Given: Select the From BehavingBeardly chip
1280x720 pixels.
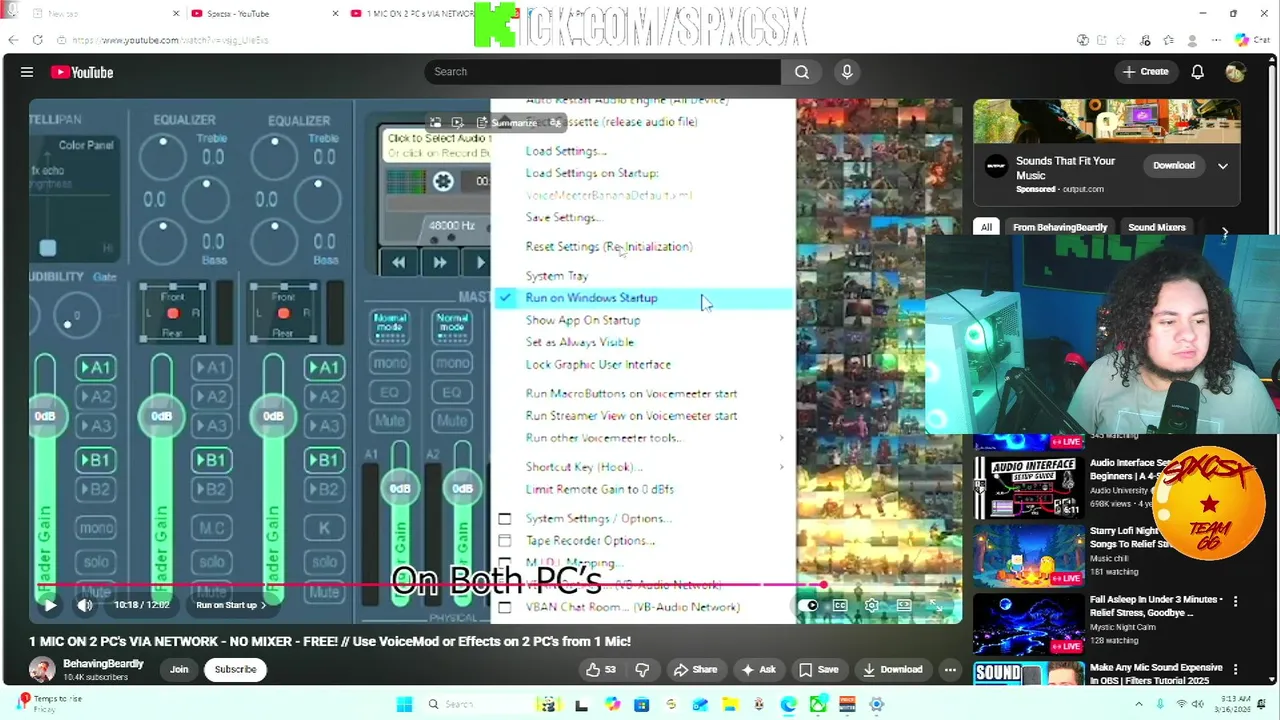Looking at the screenshot, I should tap(1060, 227).
